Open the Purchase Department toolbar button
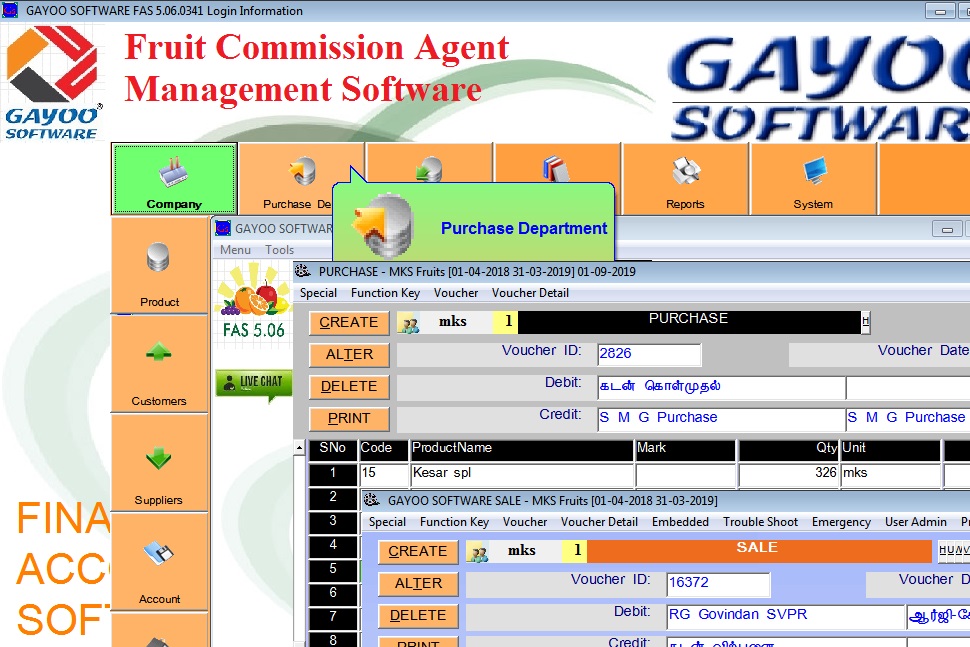 pyautogui.click(x=301, y=179)
